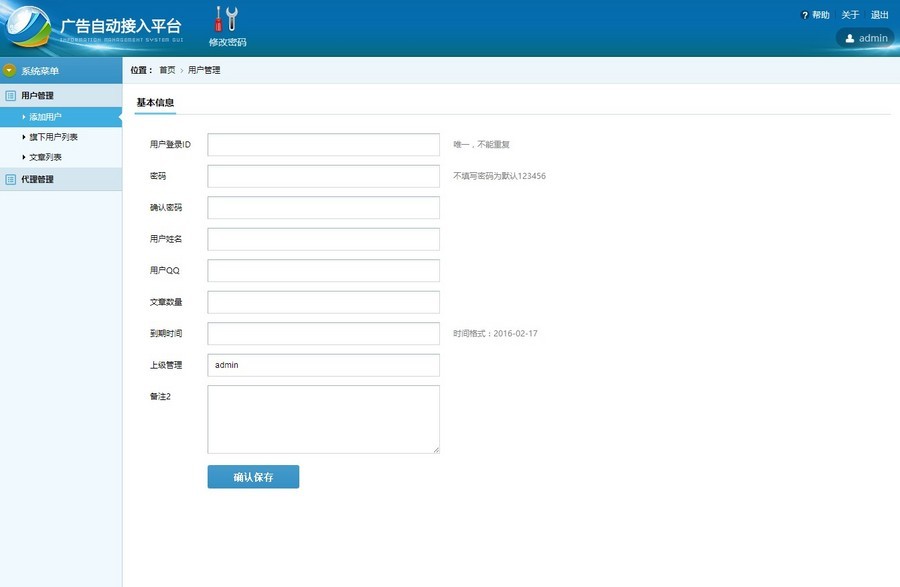Viewport: 900px width, 587px height.
Task: Go to 首页 in the breadcrumb
Action: (x=167, y=70)
